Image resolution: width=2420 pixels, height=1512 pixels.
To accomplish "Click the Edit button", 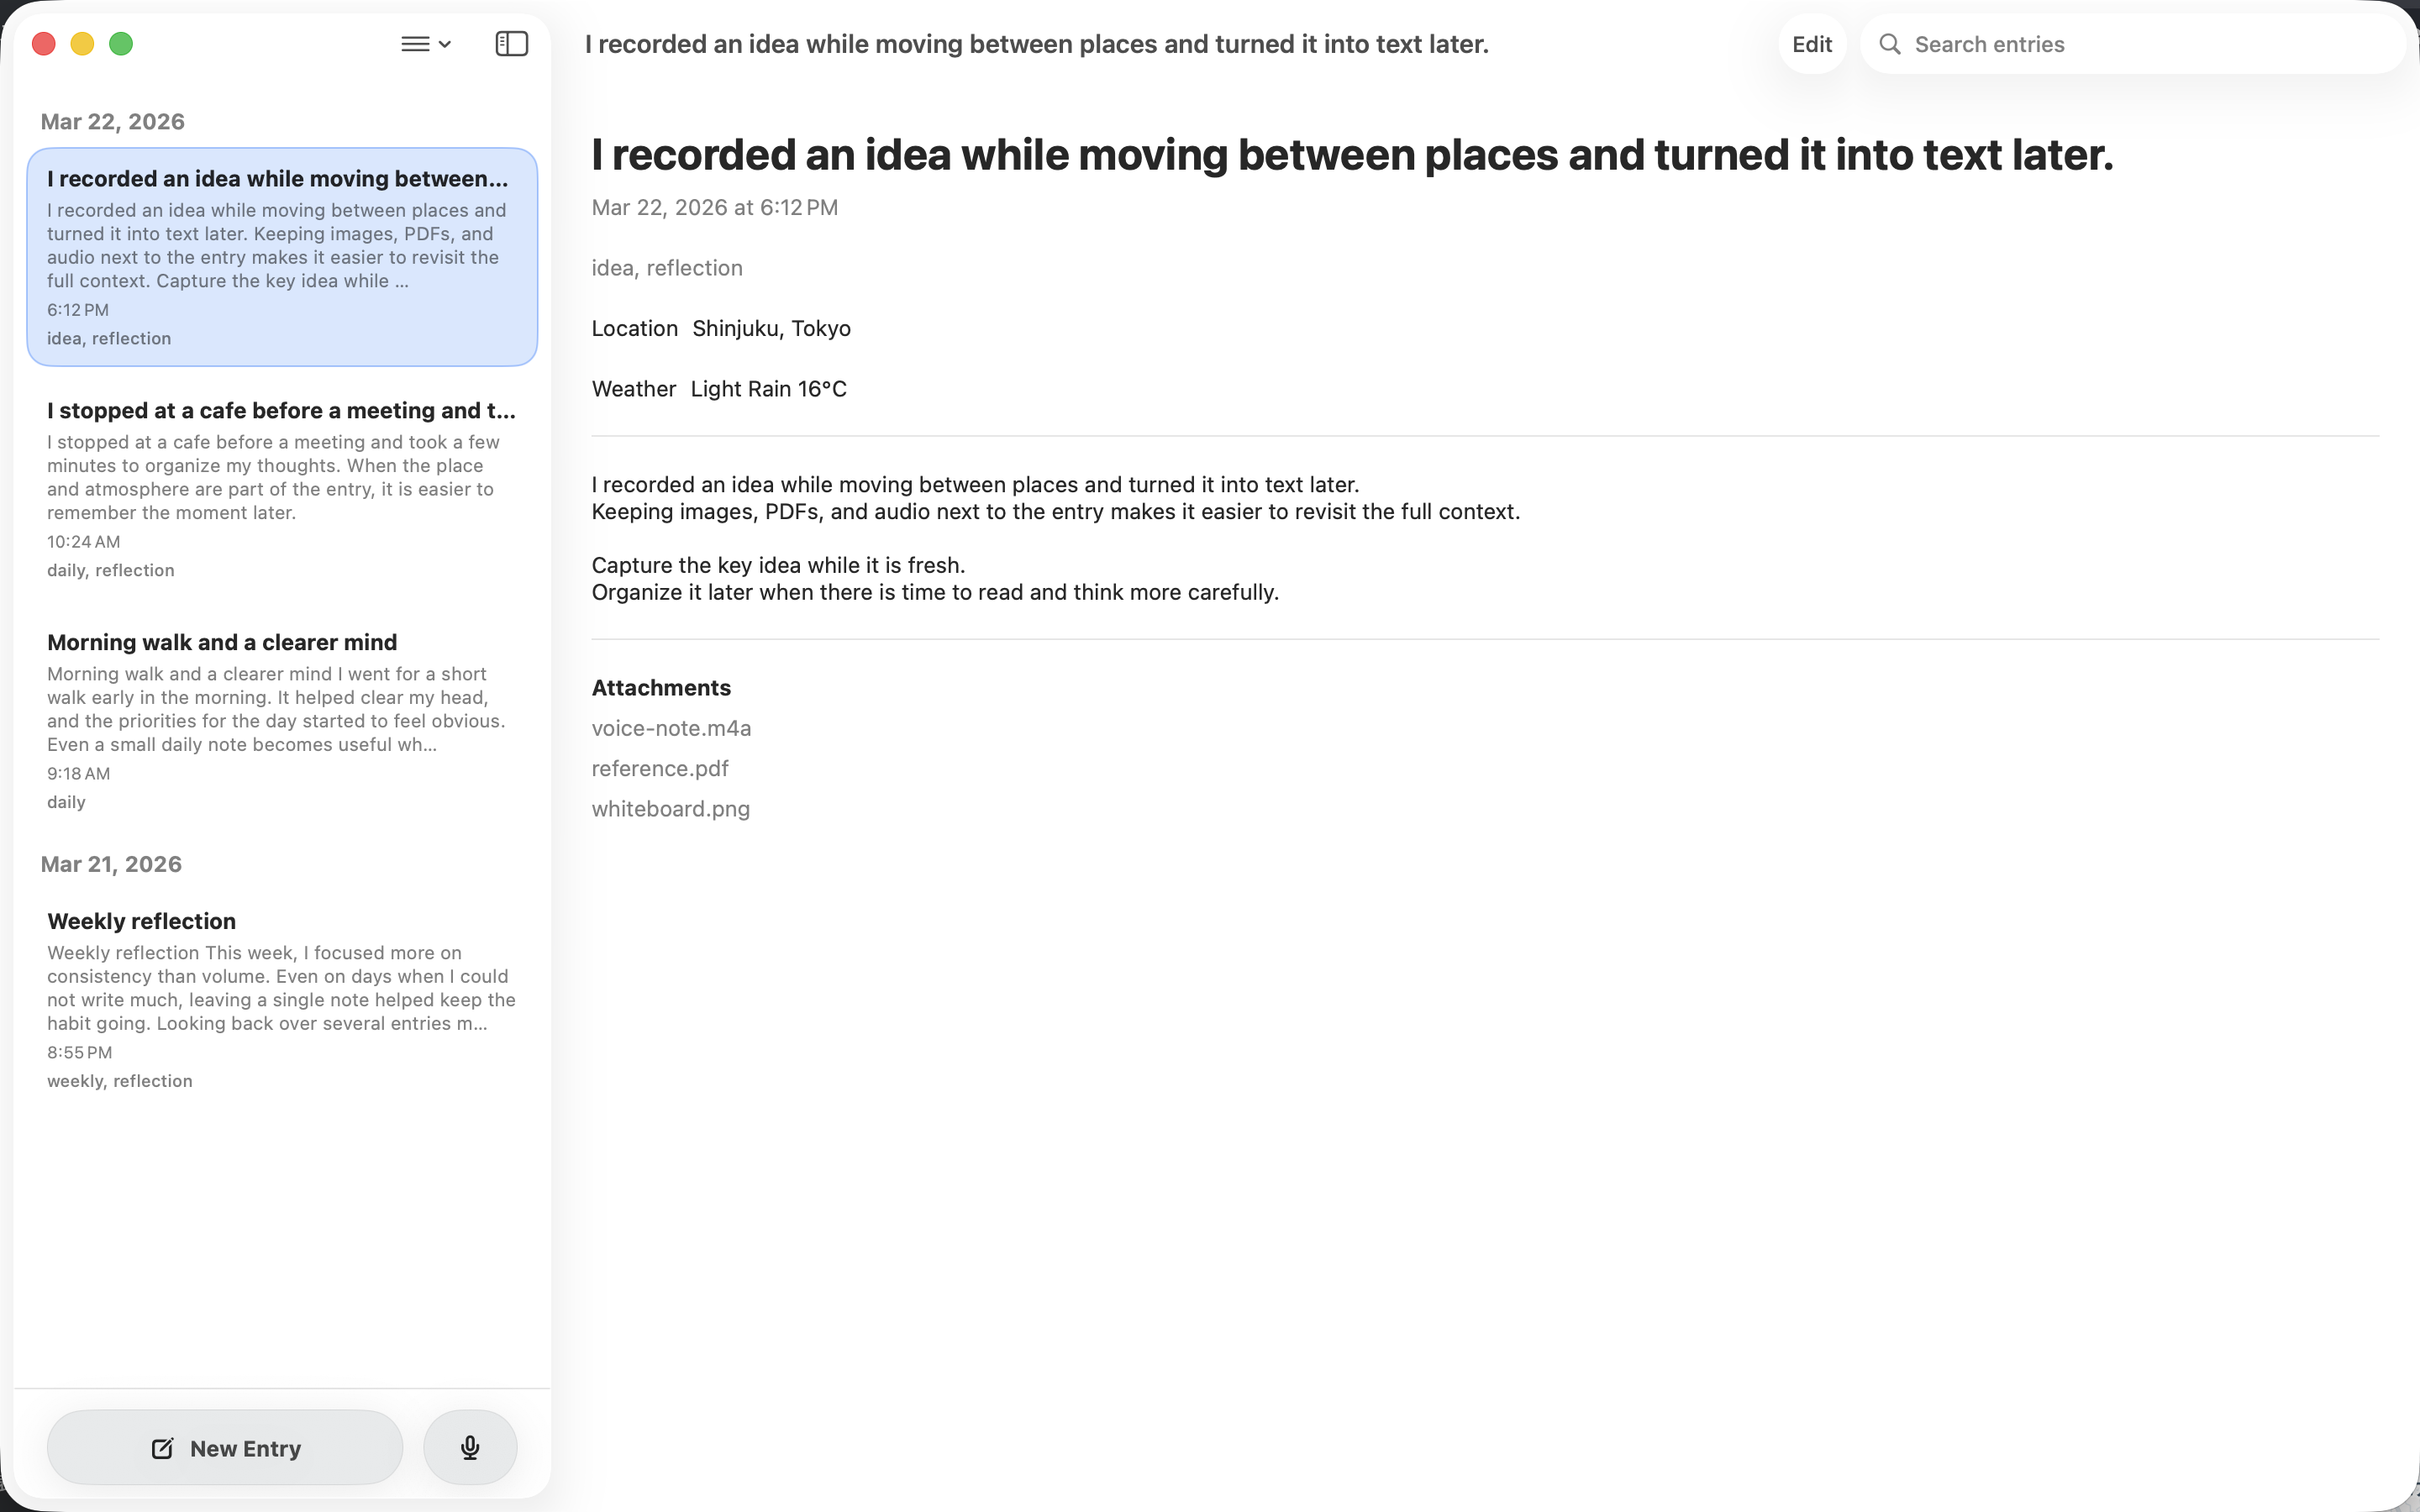I will (x=1811, y=44).
